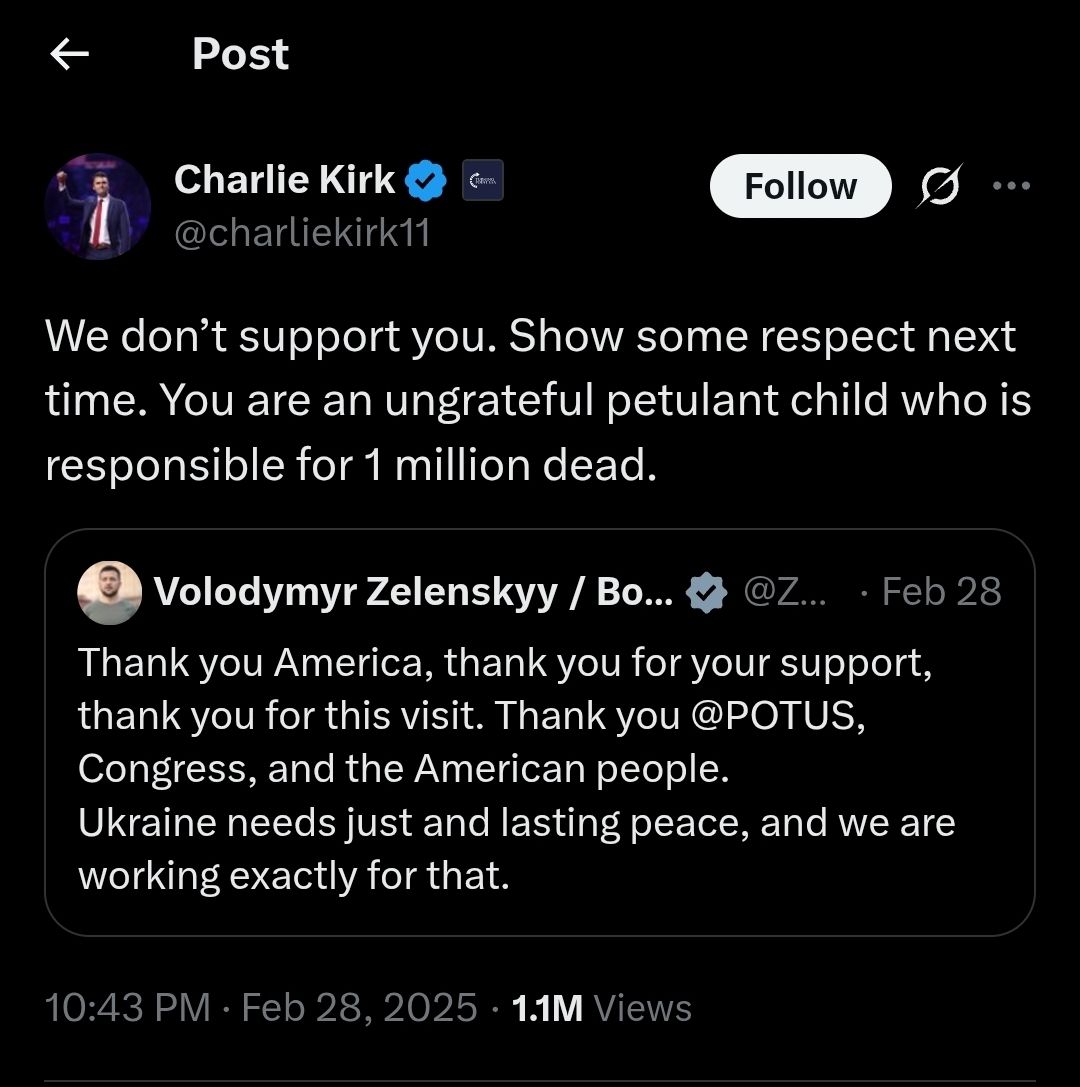This screenshot has width=1080, height=1087.
Task: Tap the 10:43 PM timestamp
Action: pos(128,1007)
